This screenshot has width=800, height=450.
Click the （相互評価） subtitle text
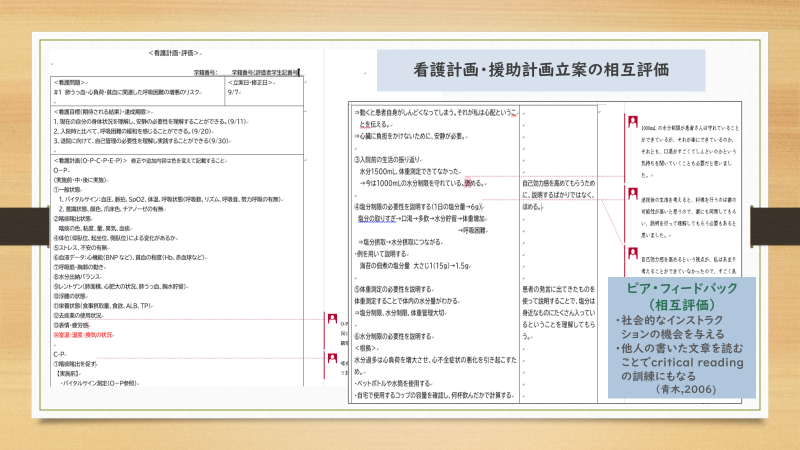click(x=682, y=305)
